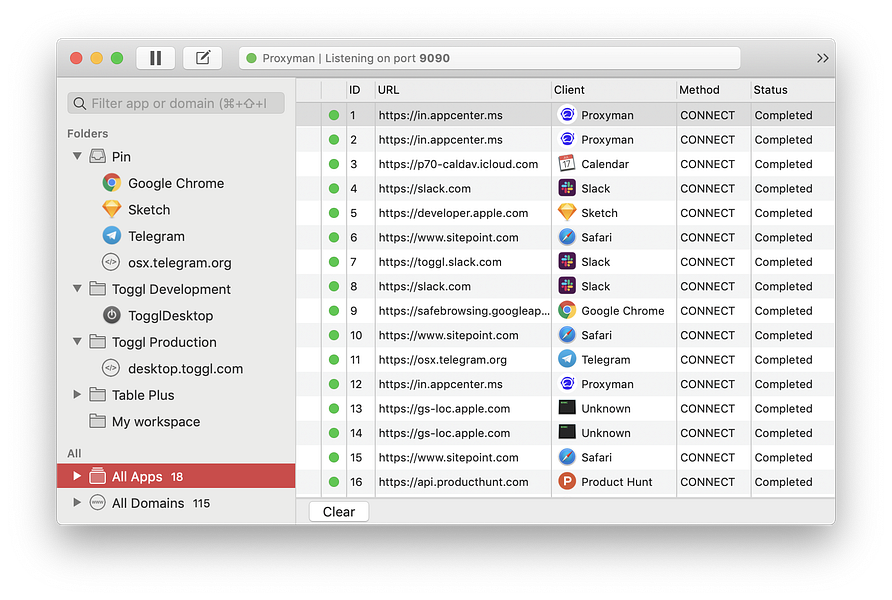Click the Toggl Development folder icon
Viewport: 892px width, 600px height.
pyautogui.click(x=97, y=288)
